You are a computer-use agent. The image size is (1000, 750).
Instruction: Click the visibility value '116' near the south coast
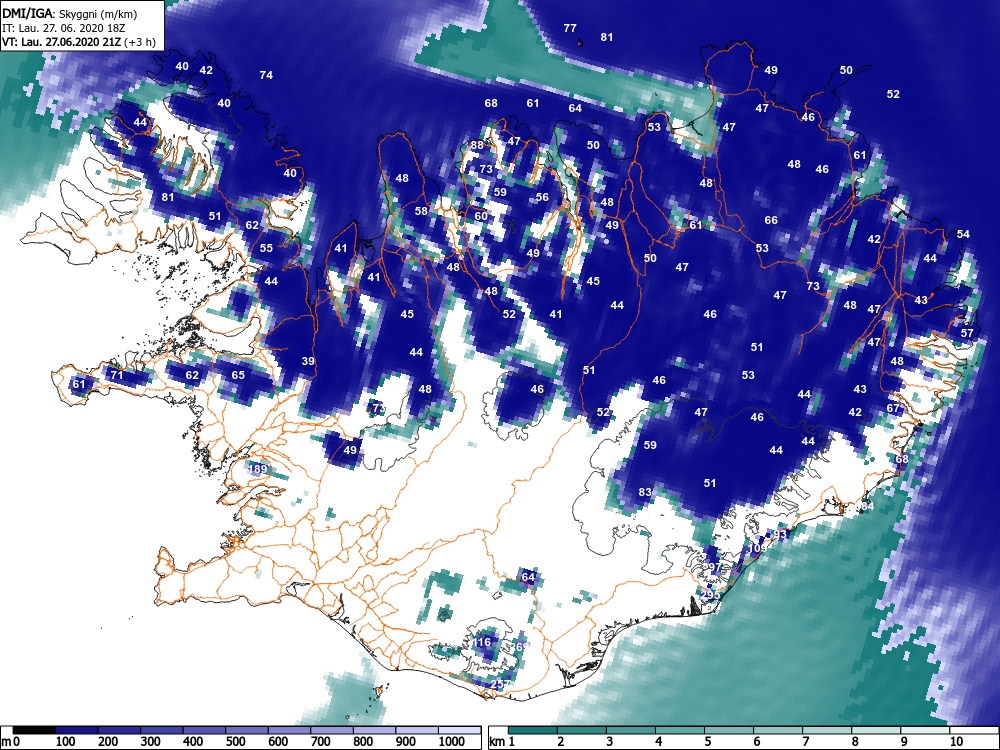[x=482, y=642]
